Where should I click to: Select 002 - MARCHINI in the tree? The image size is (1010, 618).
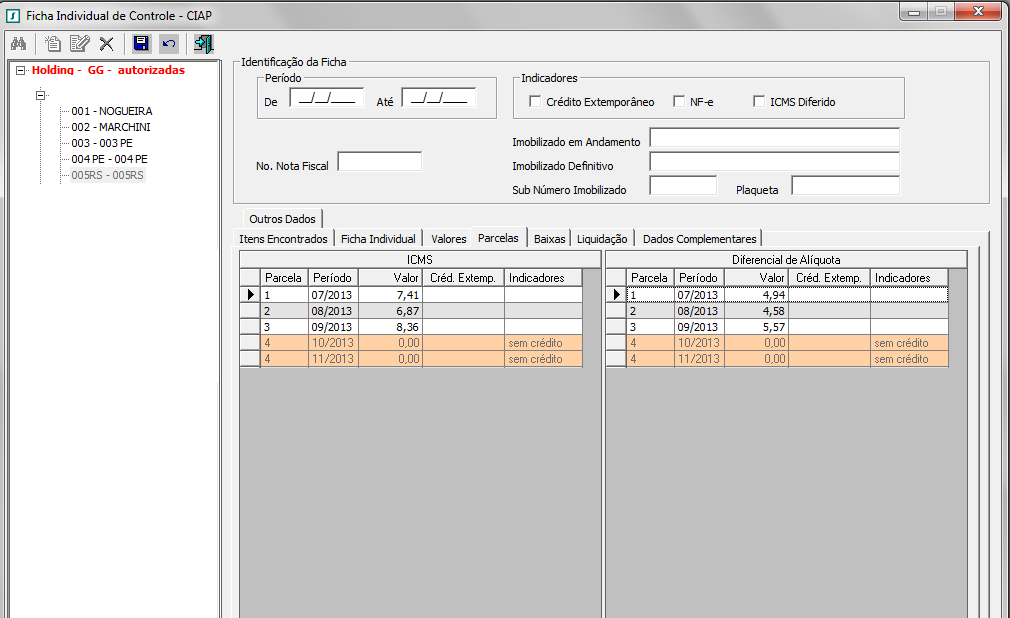pyautogui.click(x=111, y=127)
